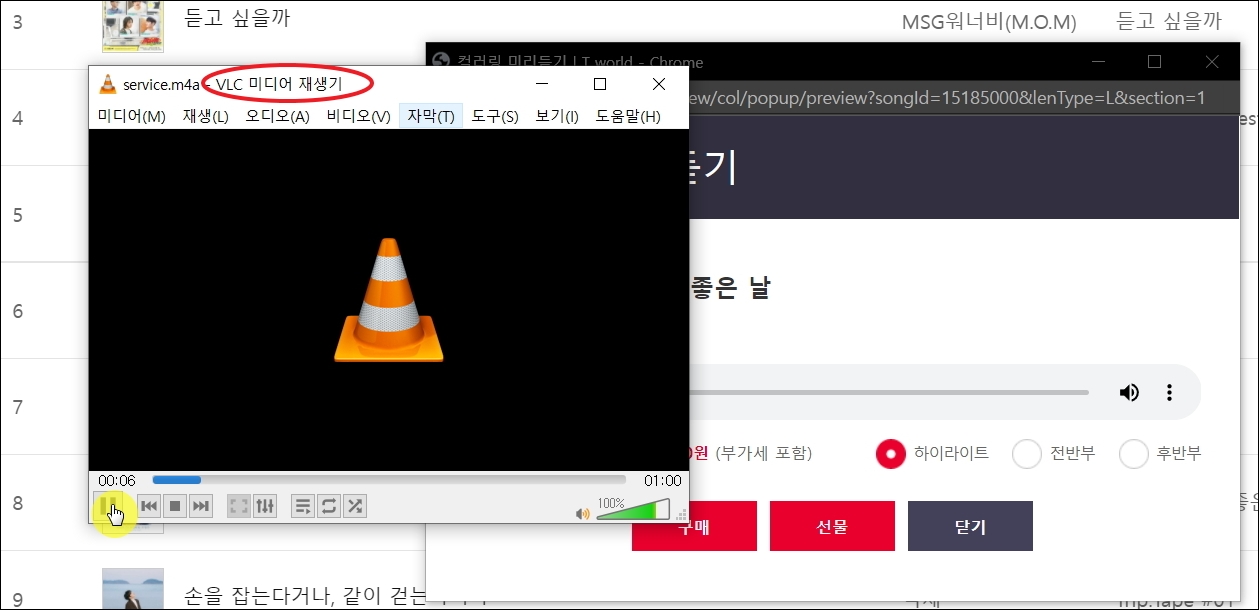Screen dimensions: 1259x610
Task: Select the 하이라이트 radio button
Action: point(890,454)
